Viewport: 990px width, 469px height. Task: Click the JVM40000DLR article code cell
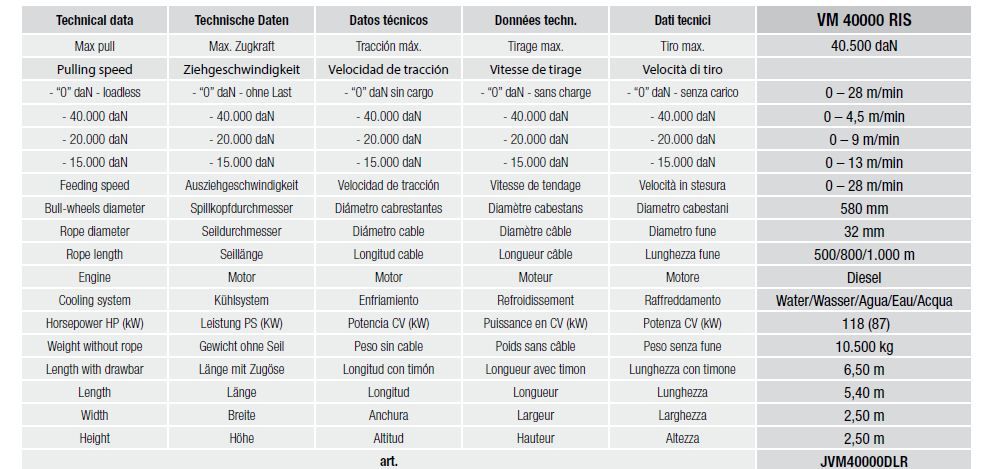[864, 460]
